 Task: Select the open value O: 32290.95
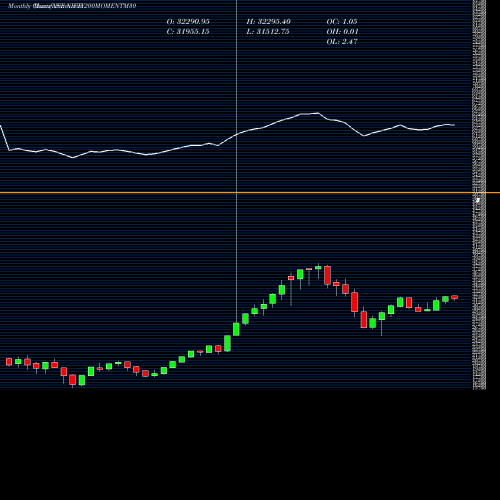click(x=188, y=22)
